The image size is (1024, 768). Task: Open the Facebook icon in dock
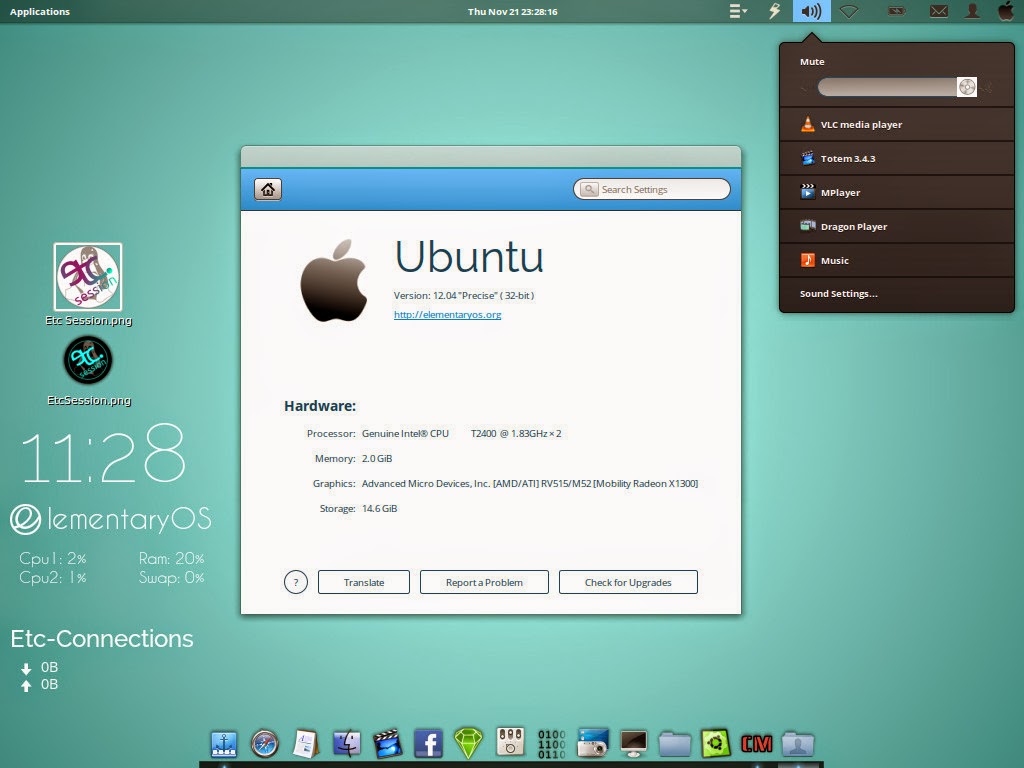click(x=428, y=744)
